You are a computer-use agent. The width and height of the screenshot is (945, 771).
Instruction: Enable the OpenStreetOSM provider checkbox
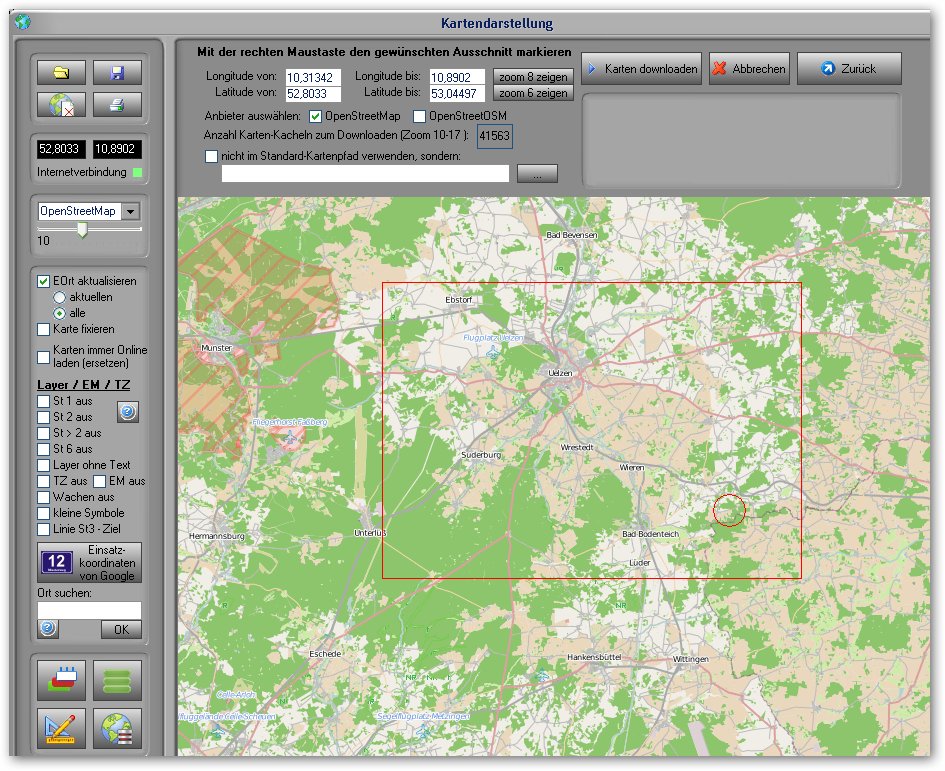[419, 116]
